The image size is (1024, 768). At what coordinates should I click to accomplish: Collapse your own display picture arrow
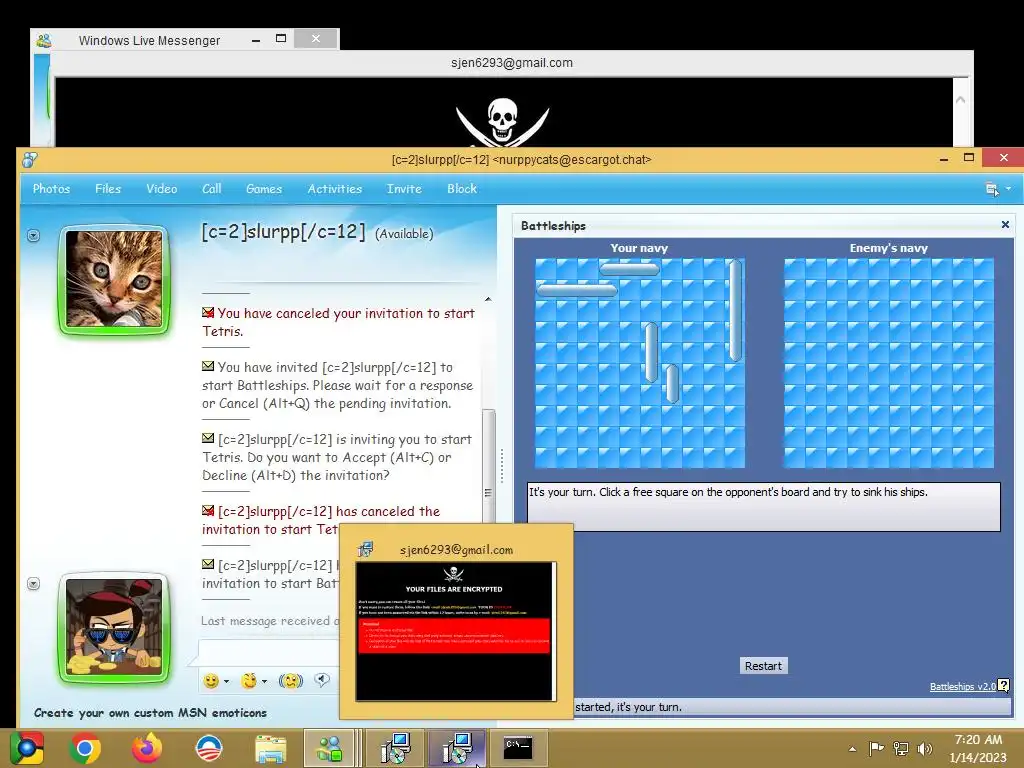(33, 583)
